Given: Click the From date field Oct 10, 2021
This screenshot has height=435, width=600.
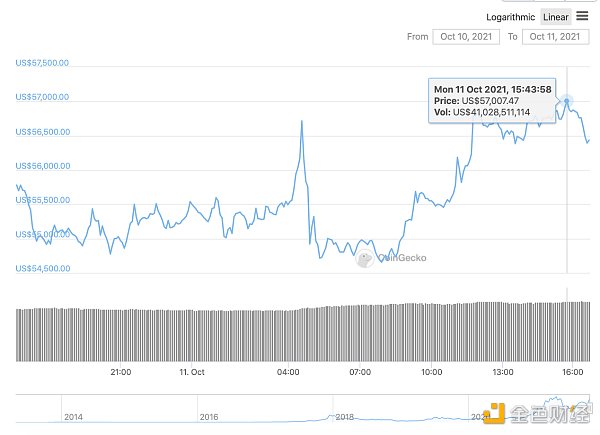Looking at the screenshot, I should [x=464, y=37].
